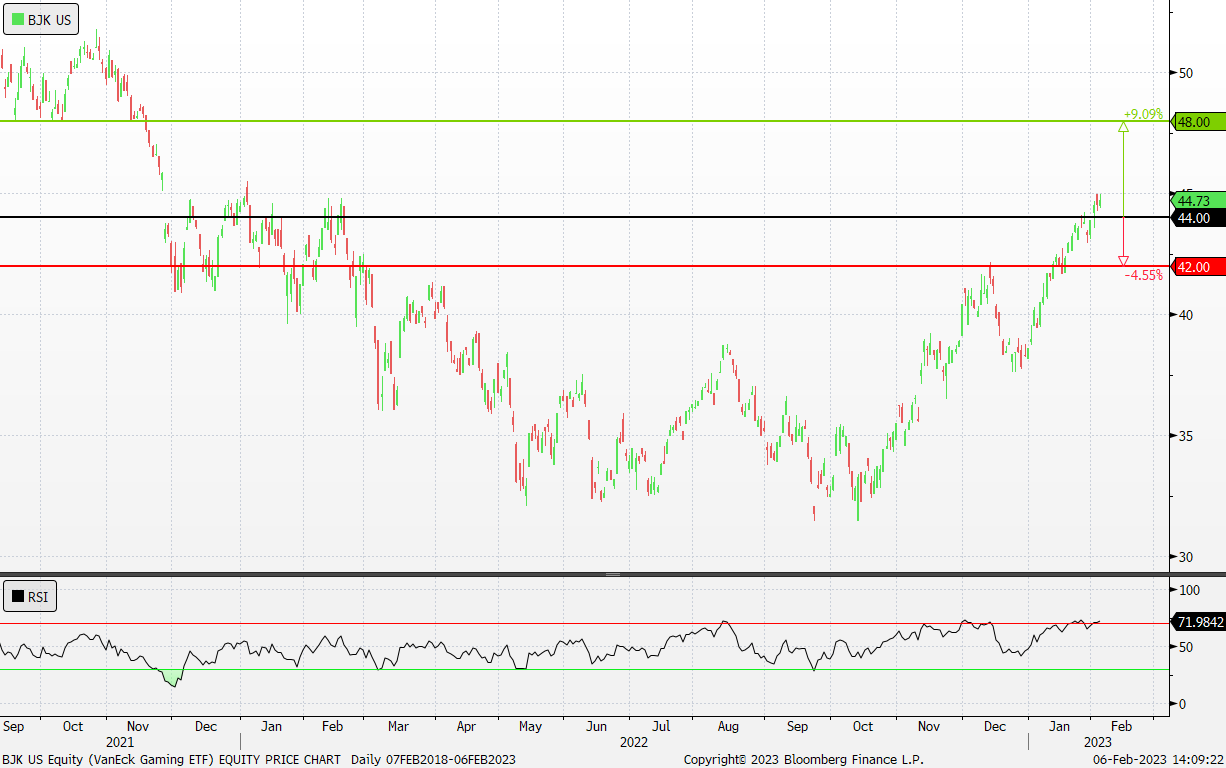Click the 2021 year axis label

tap(119, 742)
